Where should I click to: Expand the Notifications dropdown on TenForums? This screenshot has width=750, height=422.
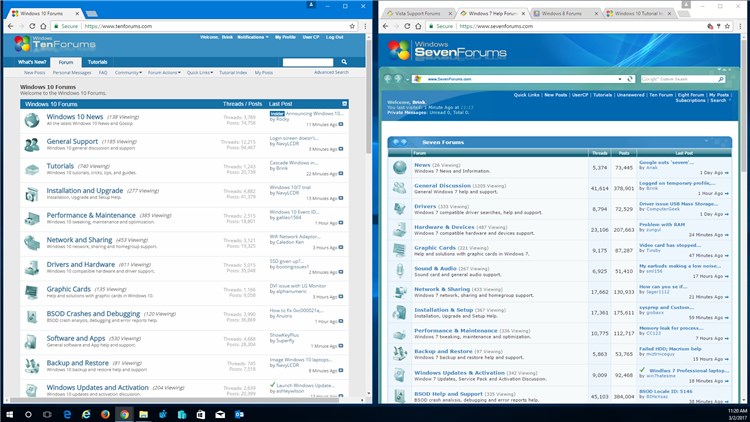tap(253, 37)
